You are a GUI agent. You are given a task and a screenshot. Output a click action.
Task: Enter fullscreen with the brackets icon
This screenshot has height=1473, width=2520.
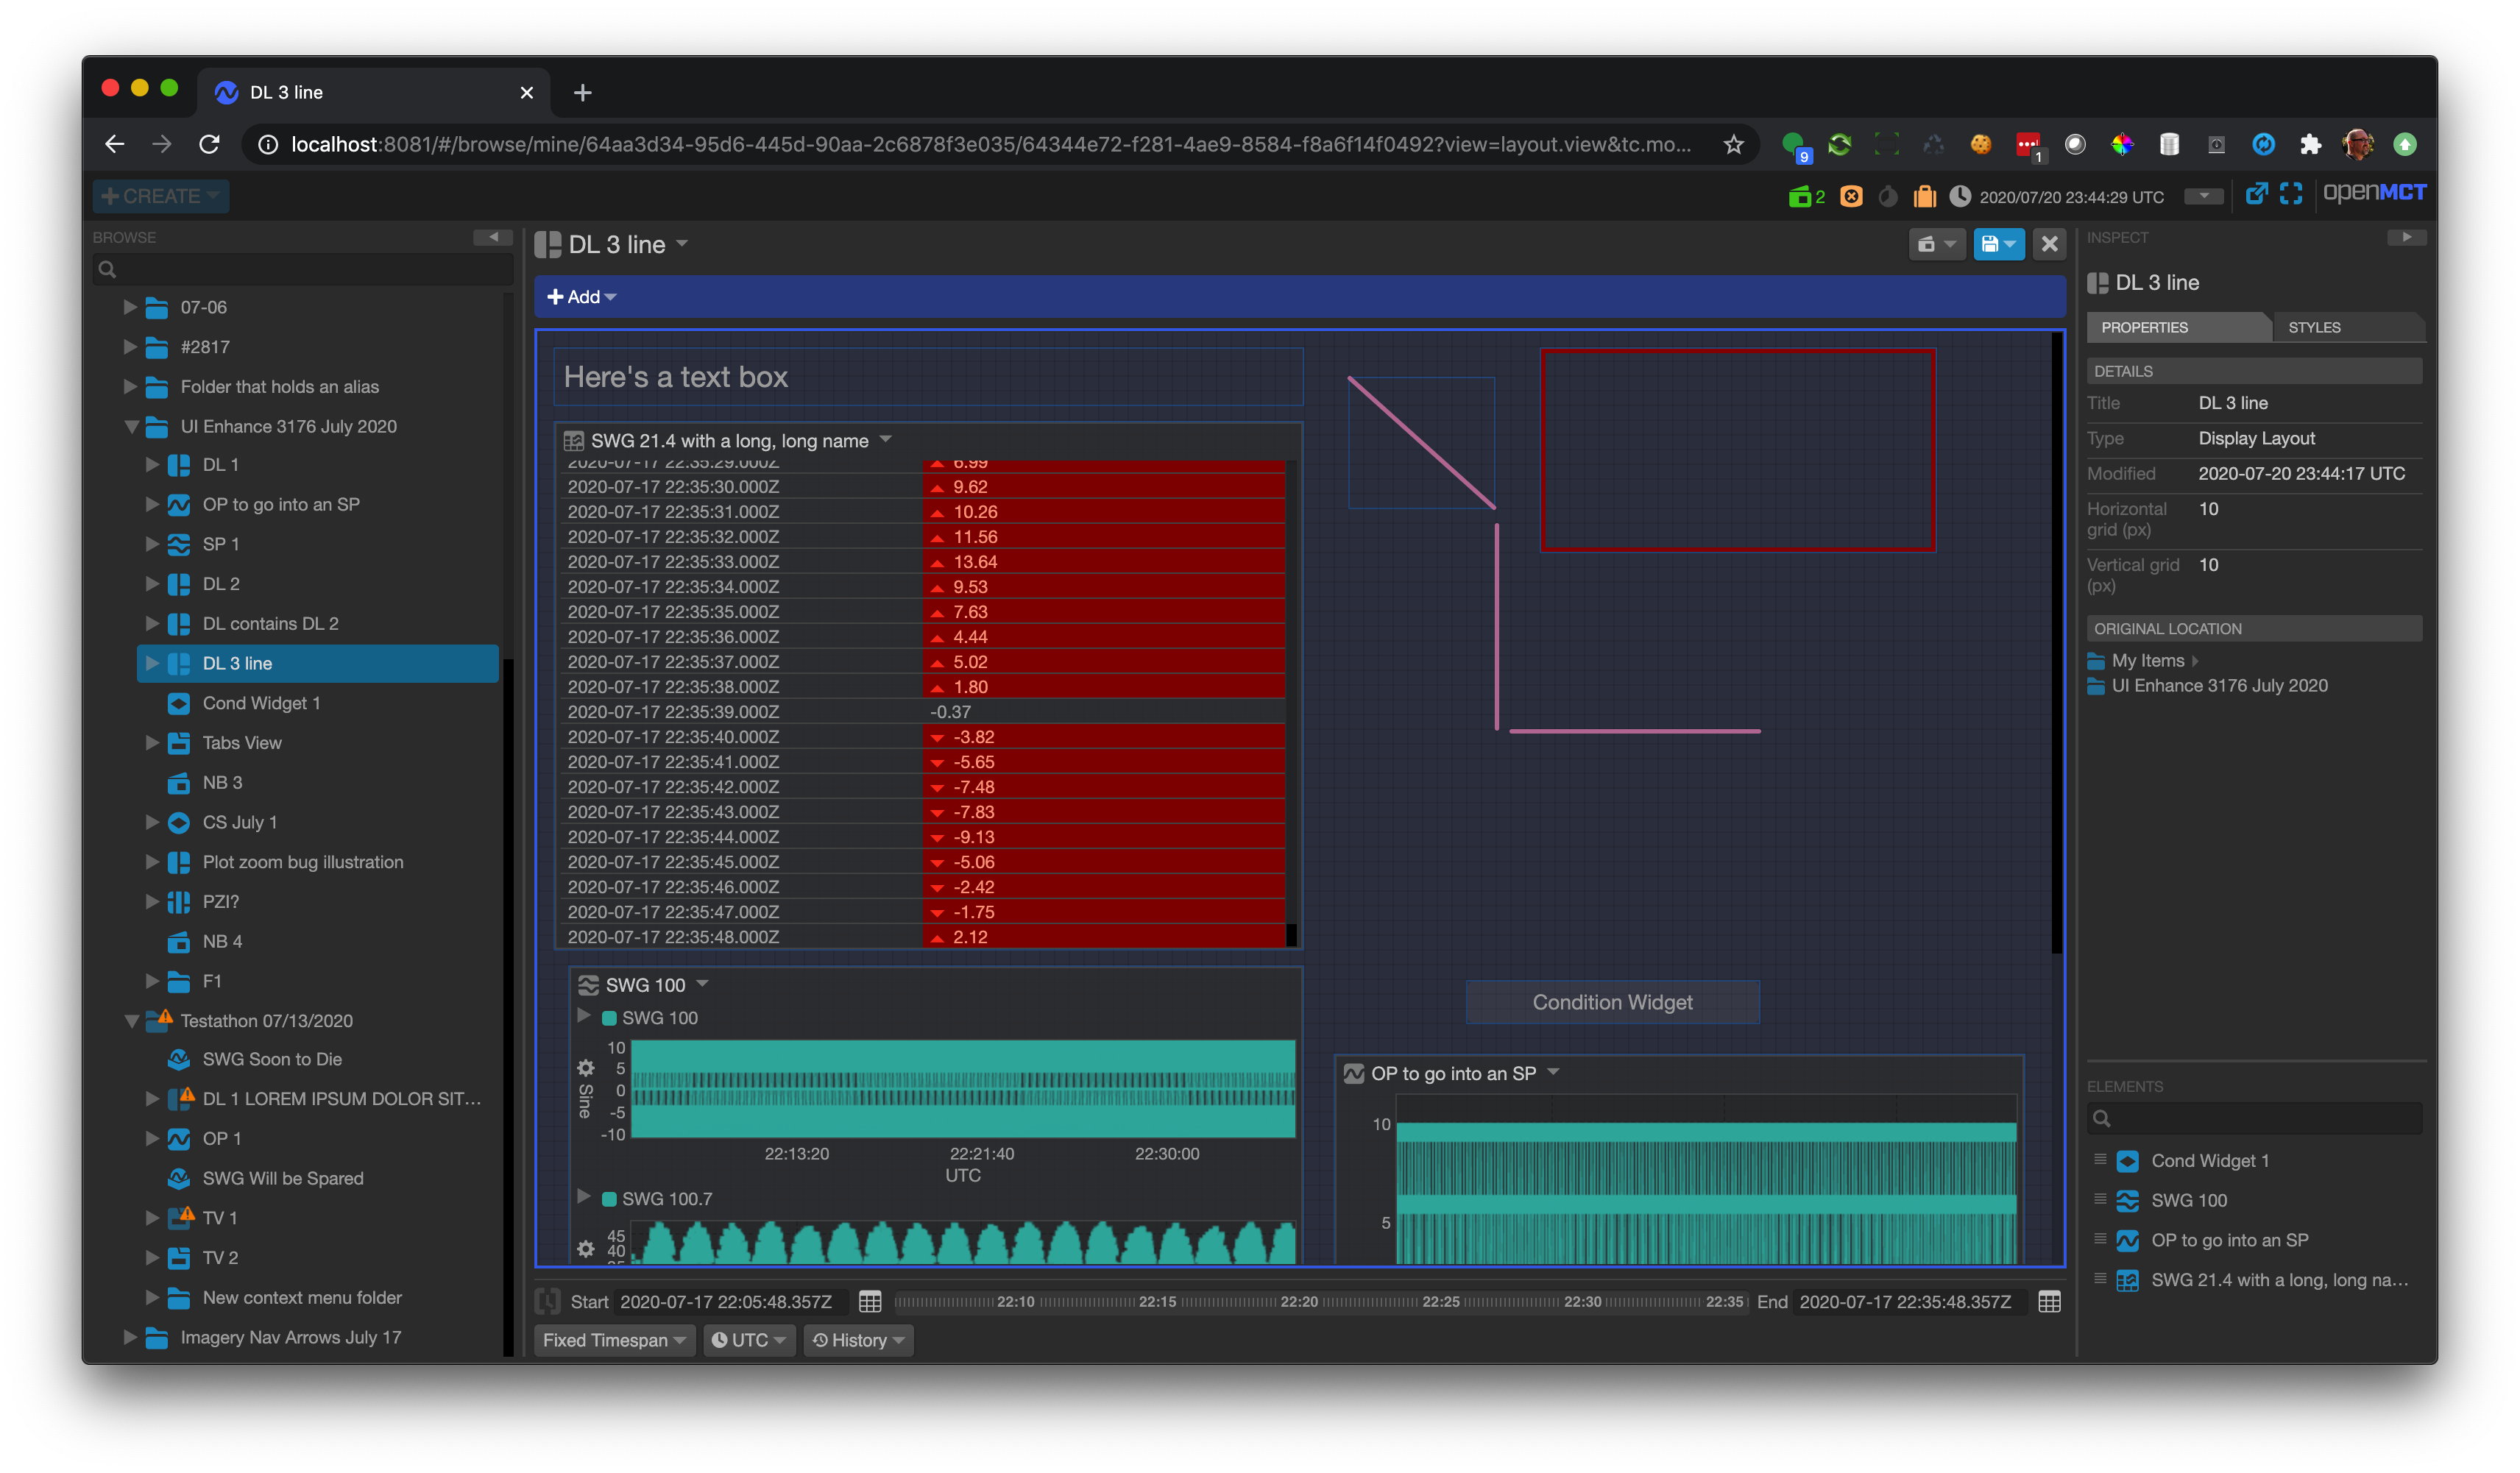coord(2291,193)
